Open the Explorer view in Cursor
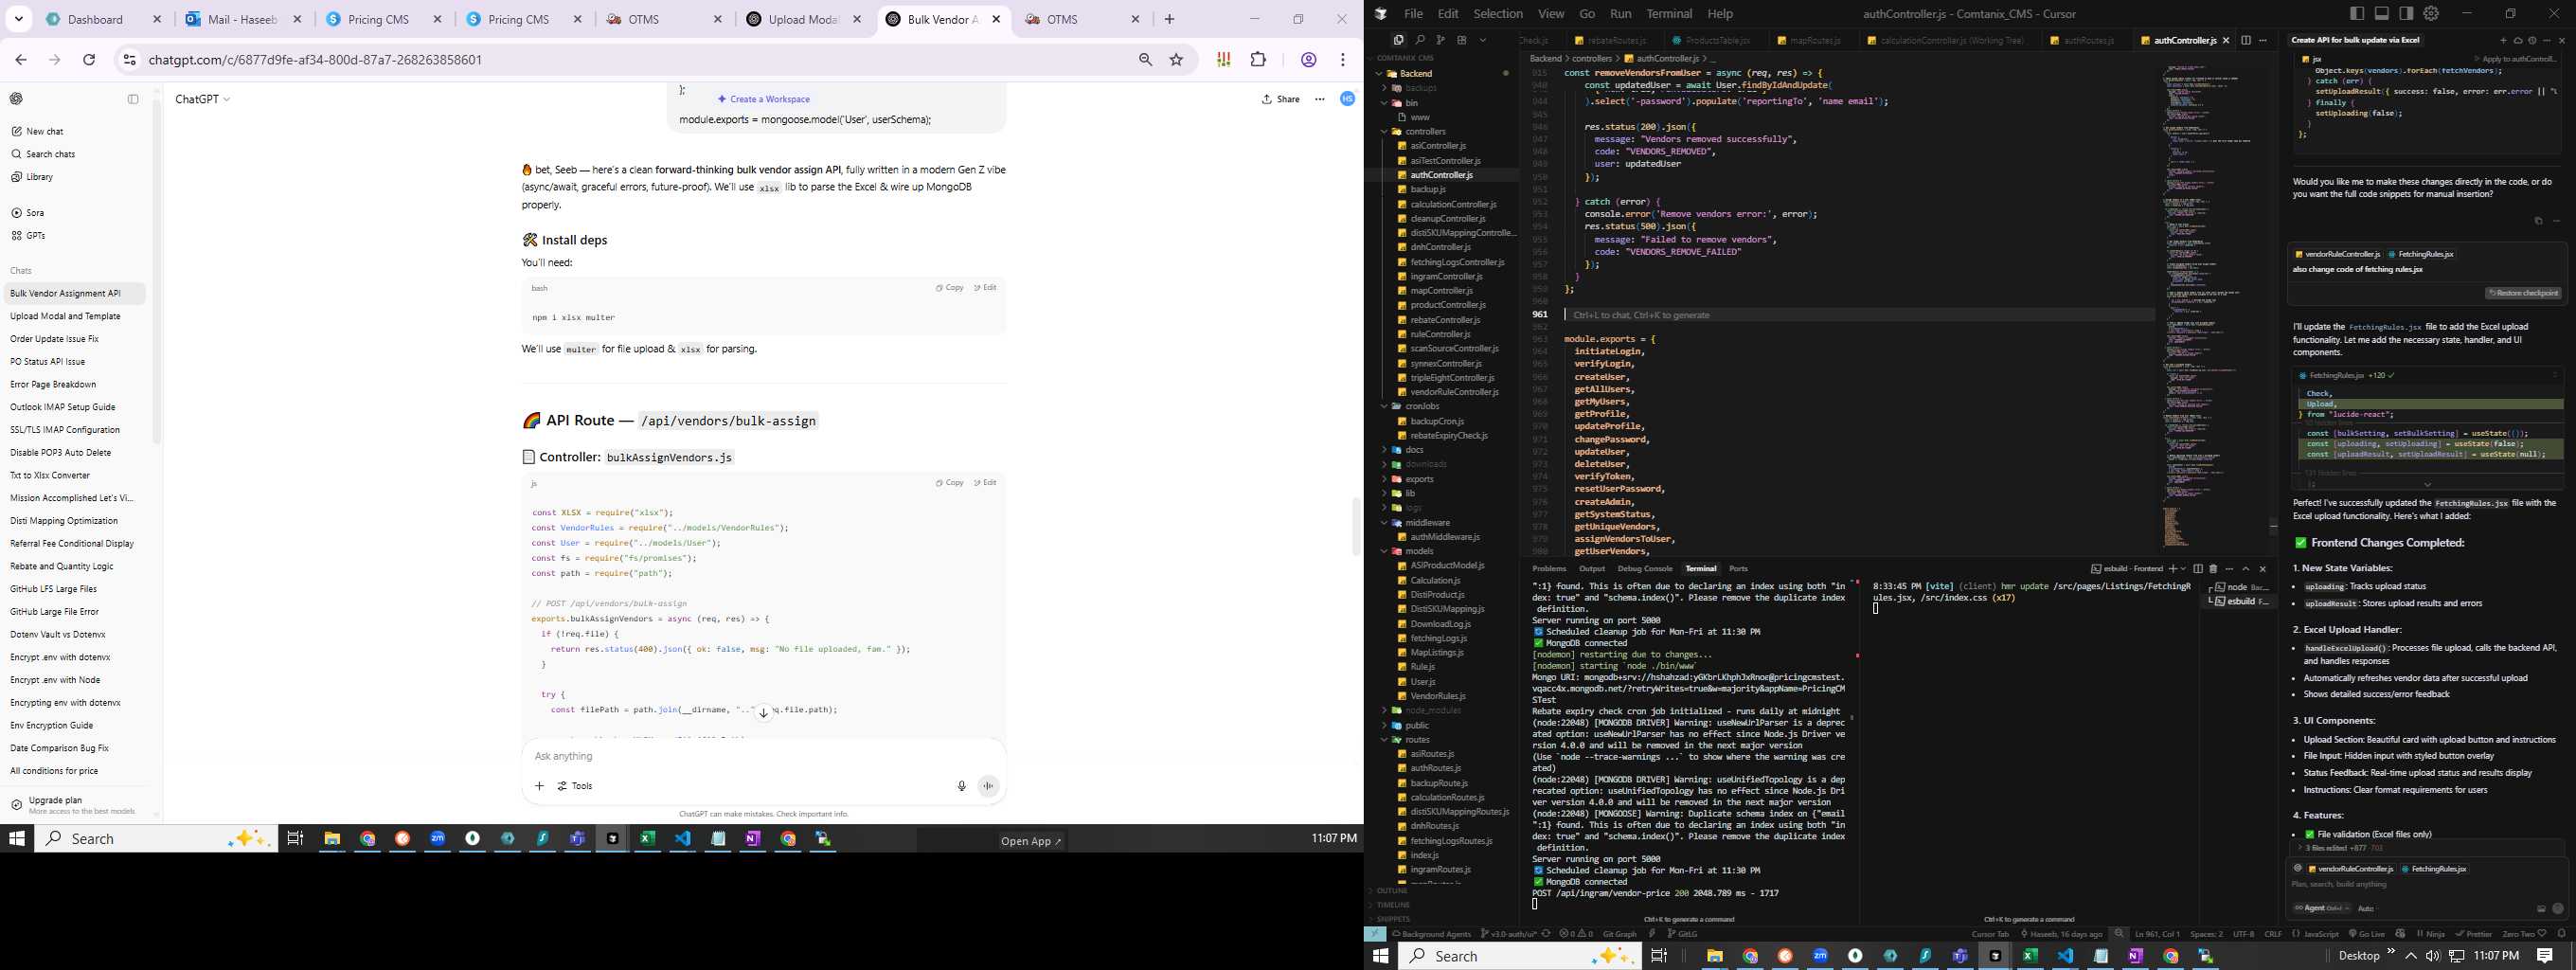The width and height of the screenshot is (2576, 970). click(x=1398, y=40)
